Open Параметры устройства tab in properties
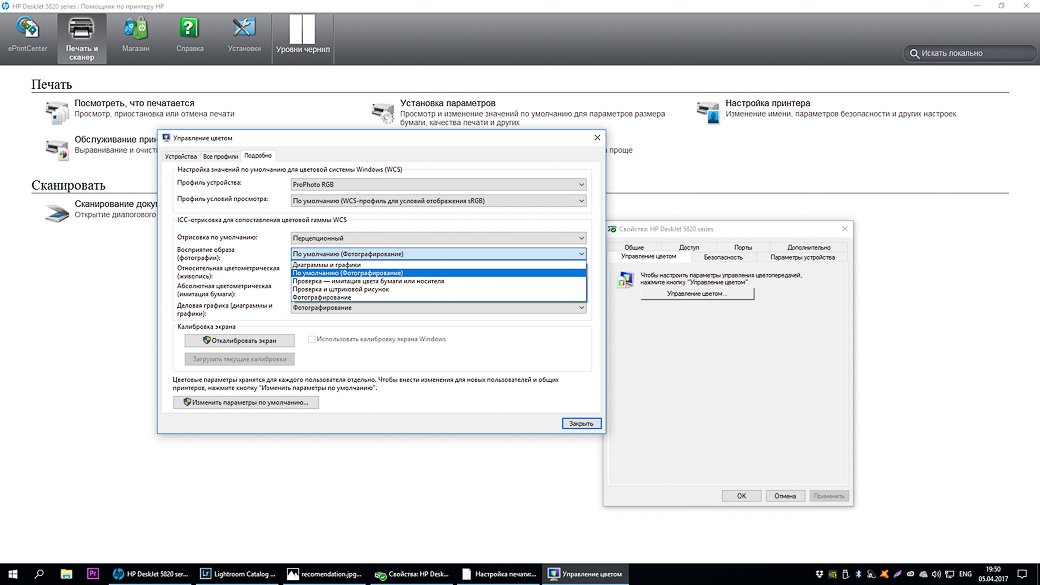 pos(803,257)
